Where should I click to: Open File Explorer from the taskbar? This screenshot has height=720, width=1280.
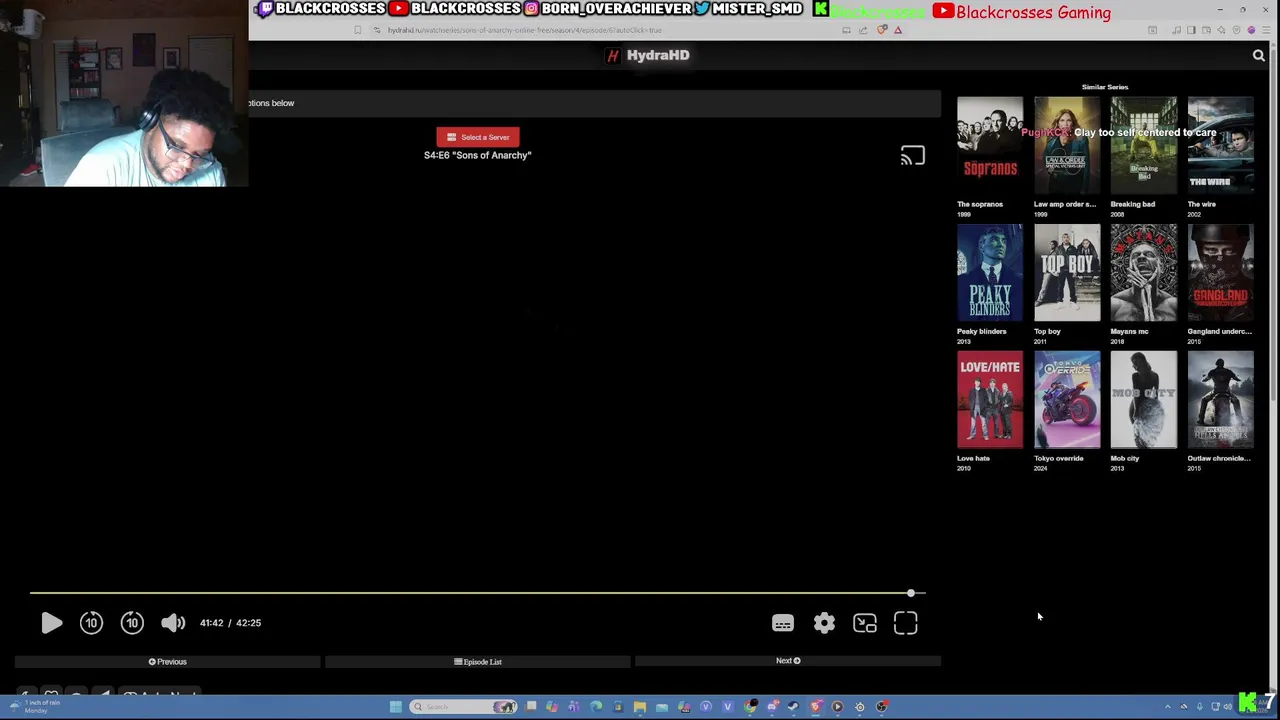[640, 707]
